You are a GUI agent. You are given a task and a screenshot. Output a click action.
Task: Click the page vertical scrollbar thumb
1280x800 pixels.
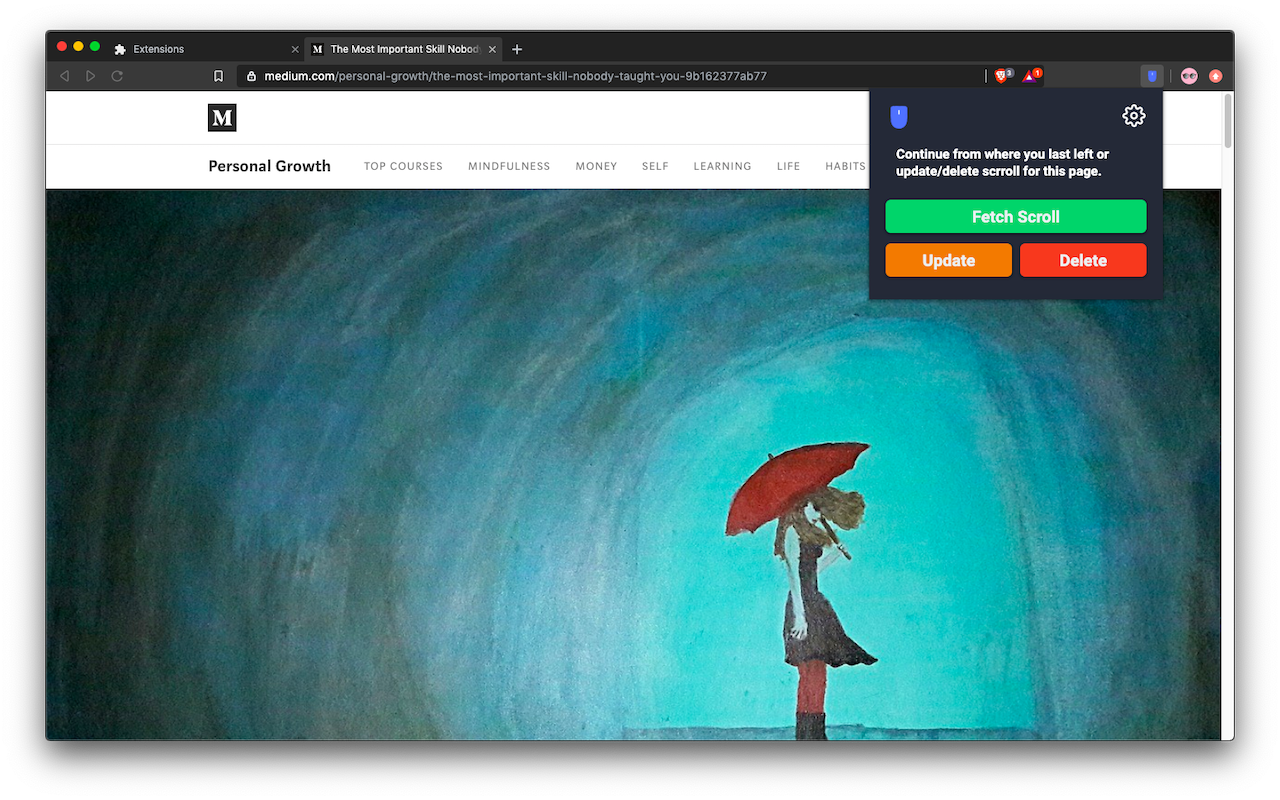[1228, 121]
